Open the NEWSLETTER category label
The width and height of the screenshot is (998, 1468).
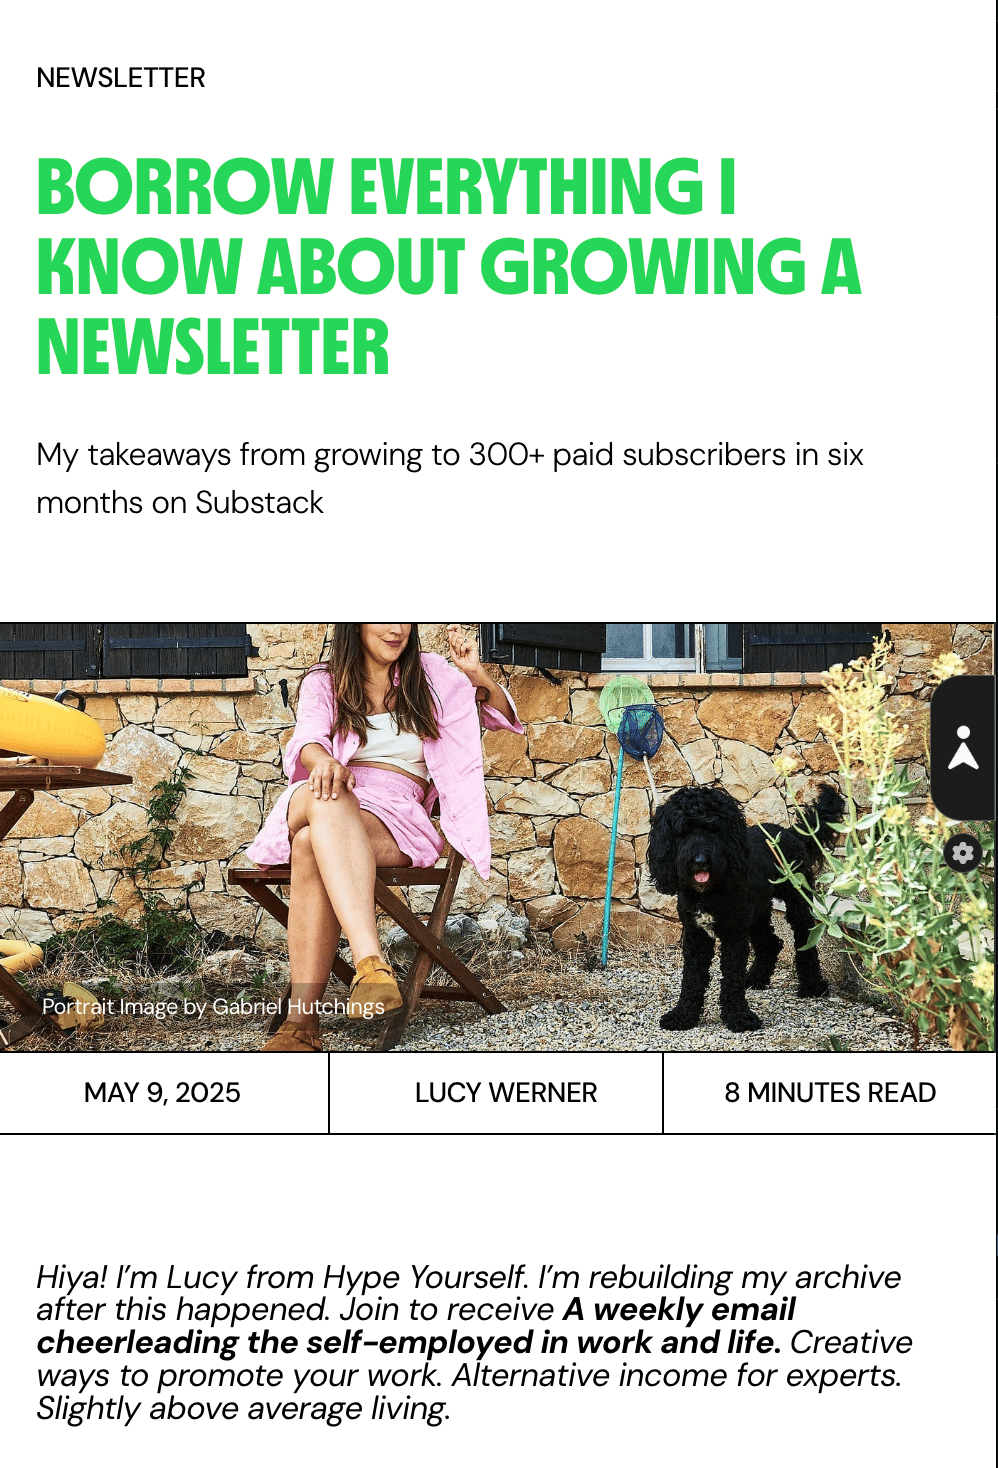[121, 78]
